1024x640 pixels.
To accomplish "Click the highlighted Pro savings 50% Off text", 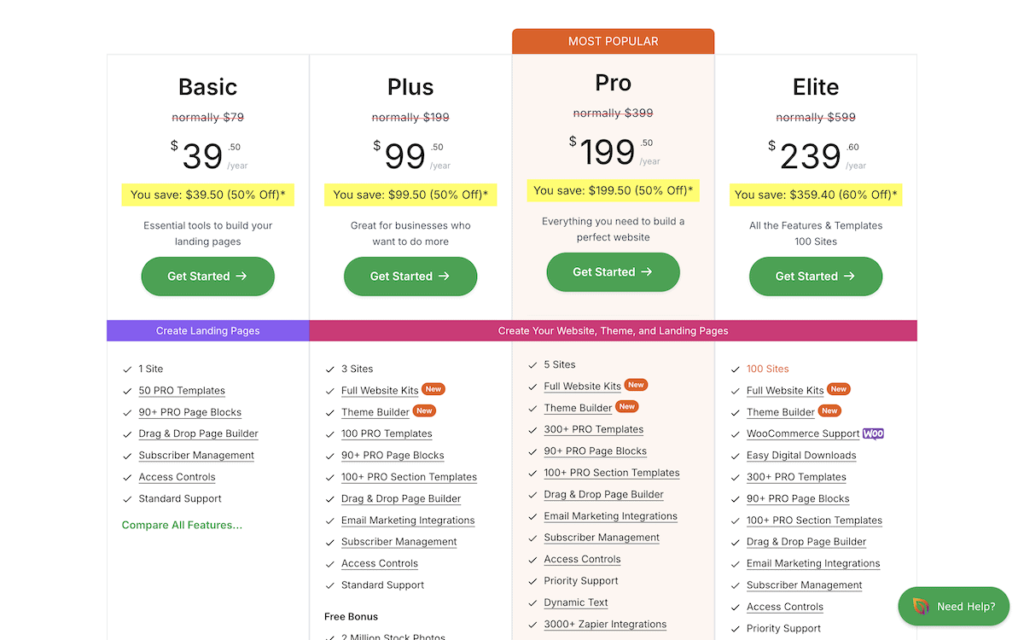I will [613, 190].
